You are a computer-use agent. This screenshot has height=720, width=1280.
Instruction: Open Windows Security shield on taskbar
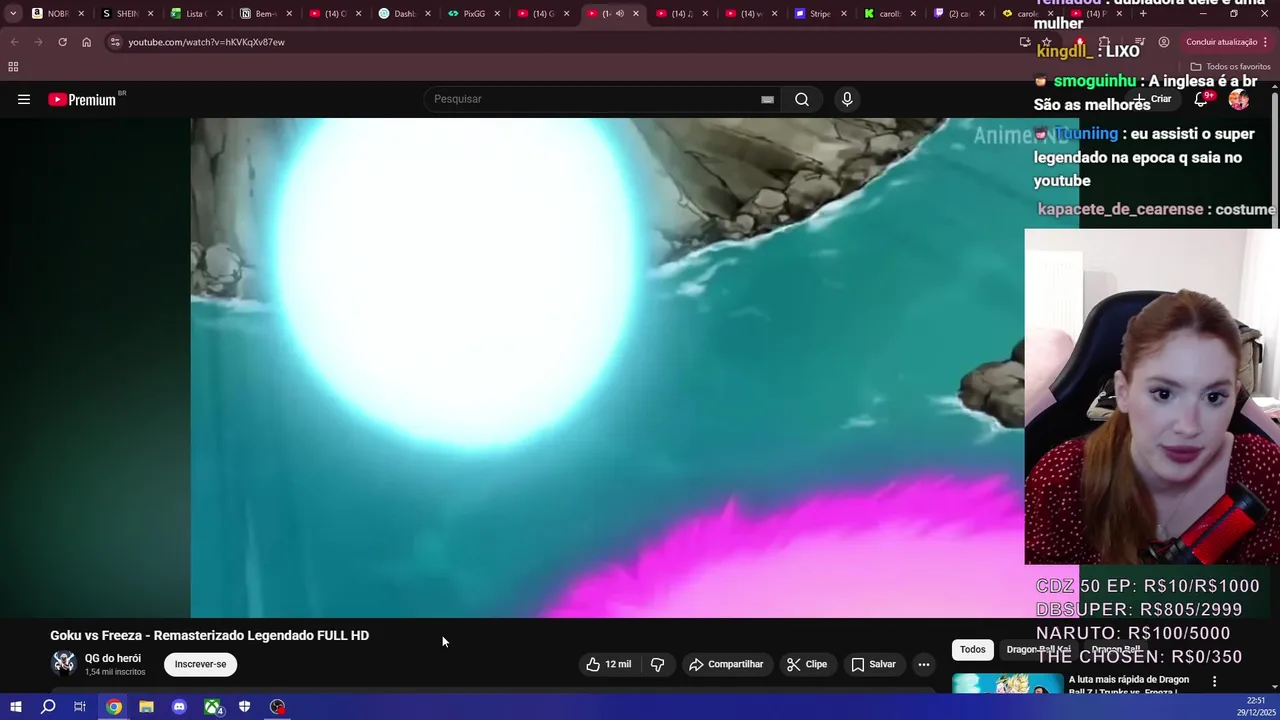click(x=245, y=707)
